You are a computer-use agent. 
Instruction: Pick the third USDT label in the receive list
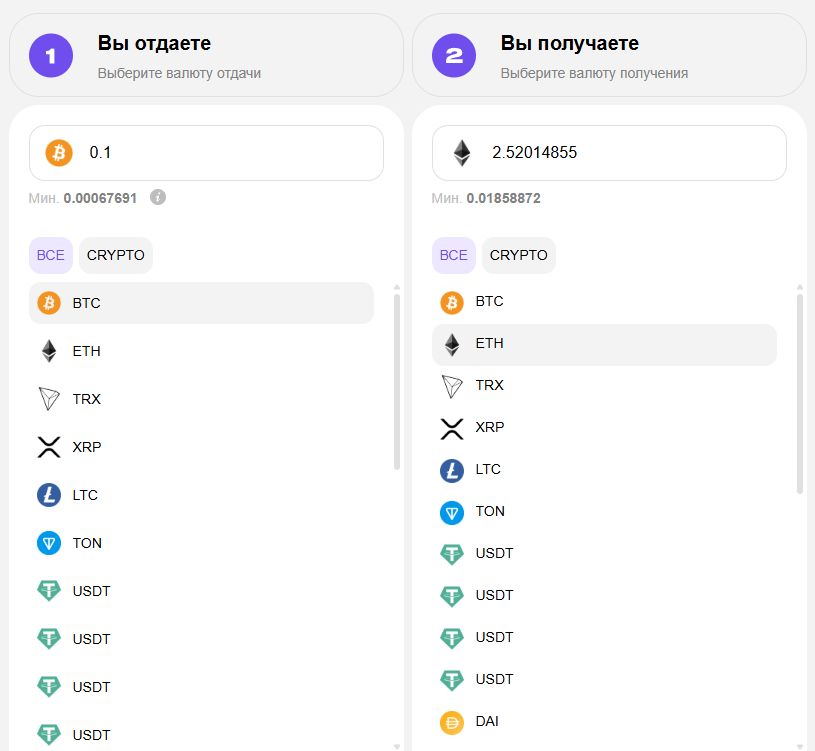[x=494, y=637]
